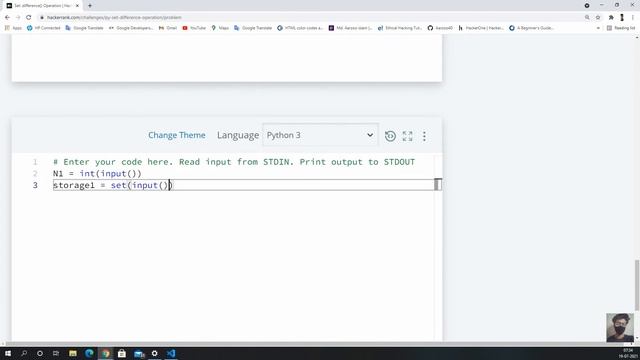The height and width of the screenshot is (360, 640).
Task: Open File Explorer from taskbar
Action: point(73,353)
